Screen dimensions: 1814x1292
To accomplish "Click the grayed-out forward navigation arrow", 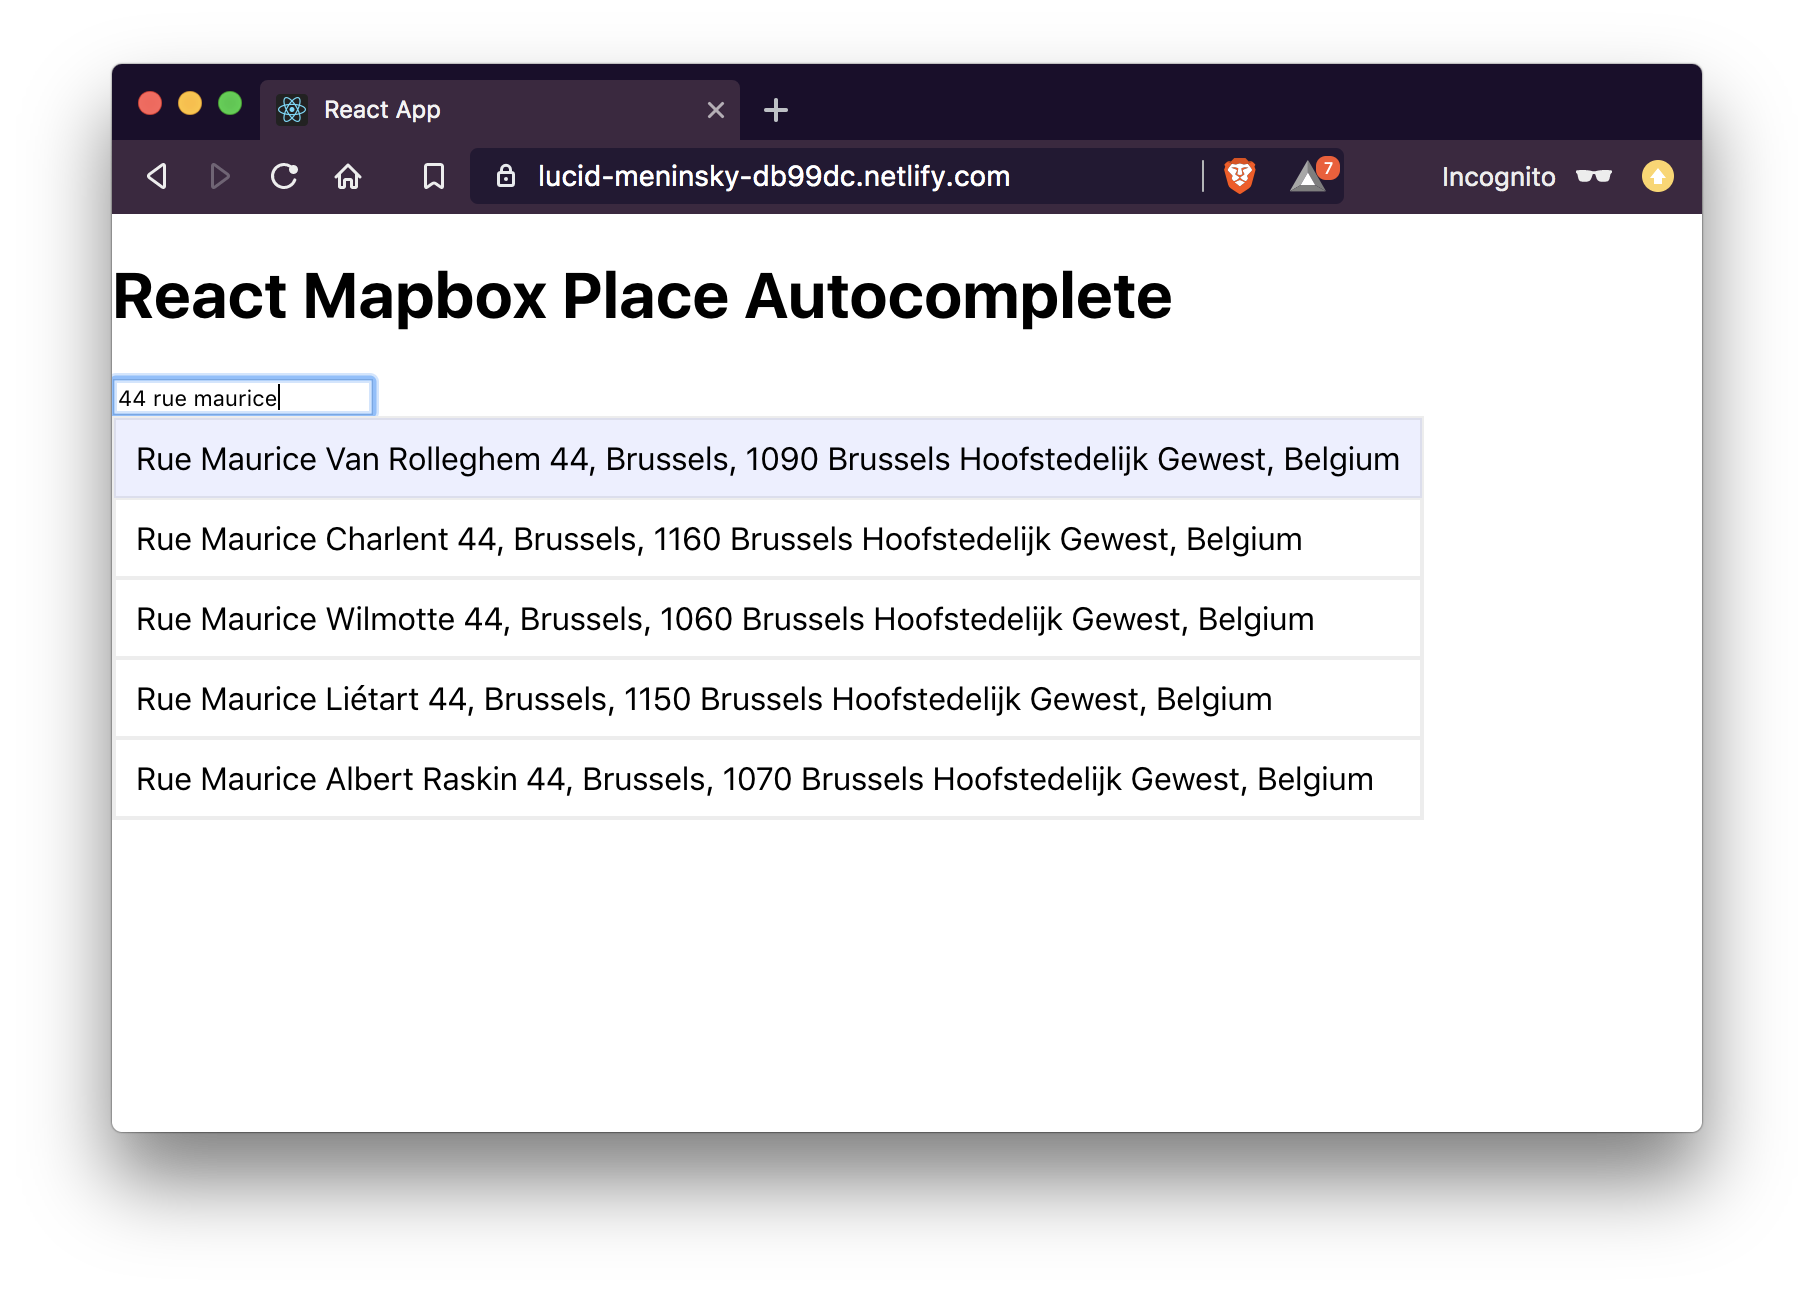I will [220, 176].
